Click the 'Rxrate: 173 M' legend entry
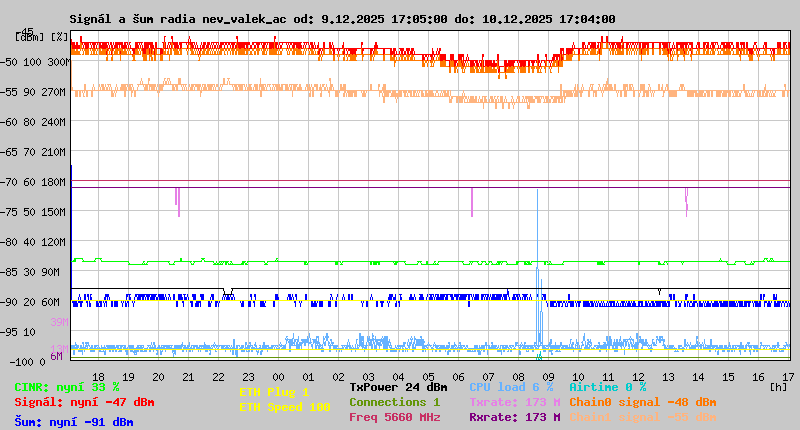 point(515,417)
